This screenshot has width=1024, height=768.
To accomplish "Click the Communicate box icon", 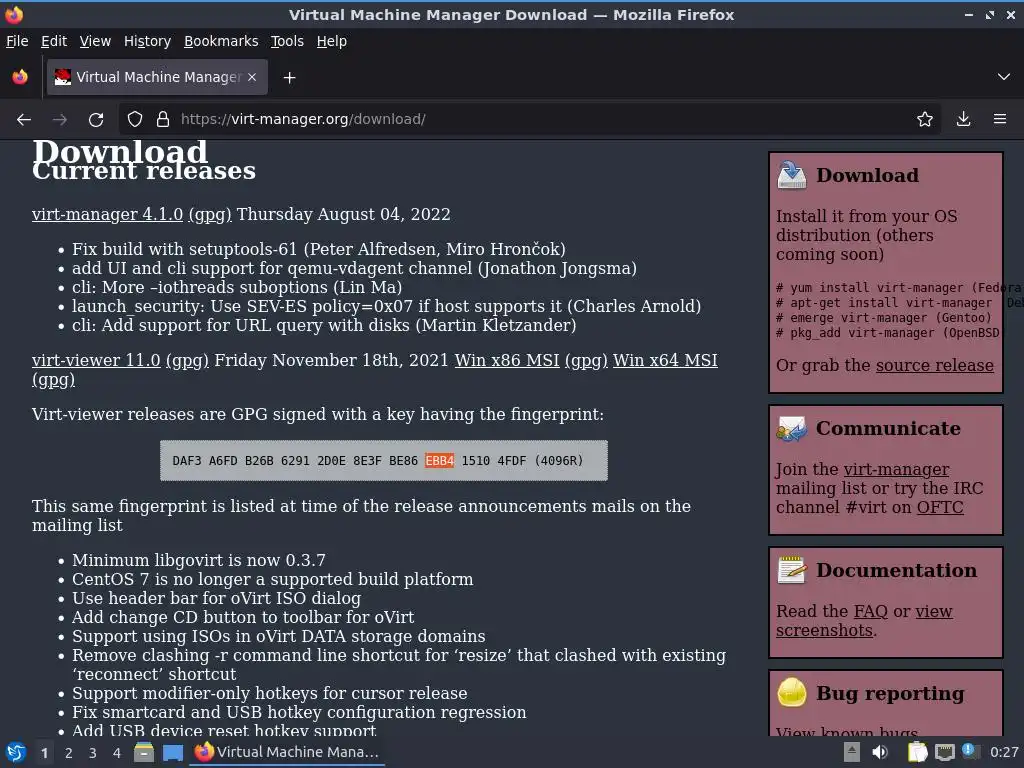I will pyautogui.click(x=792, y=428).
